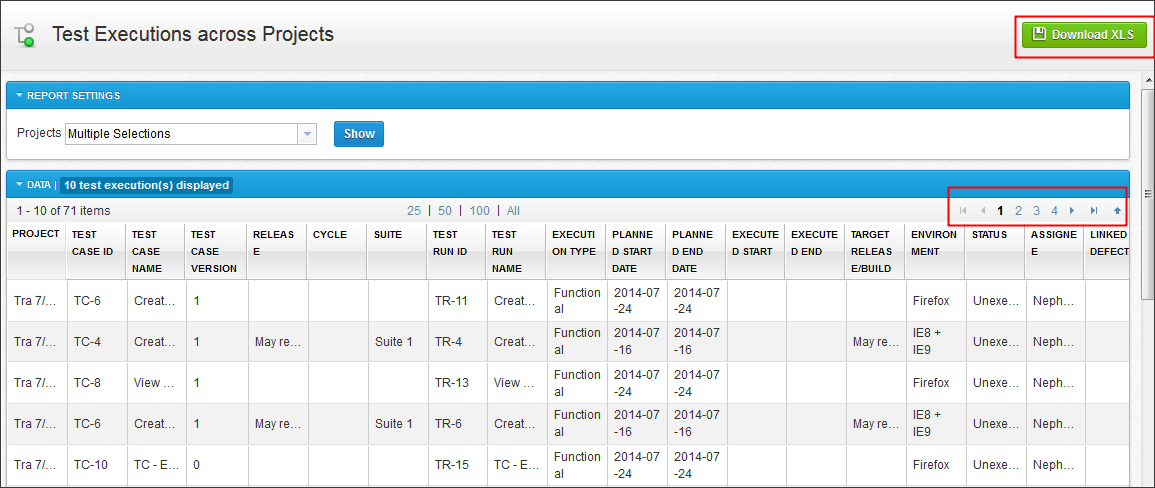Open the Projects dropdown arrow
The height and width of the screenshot is (488, 1155).
pos(307,134)
